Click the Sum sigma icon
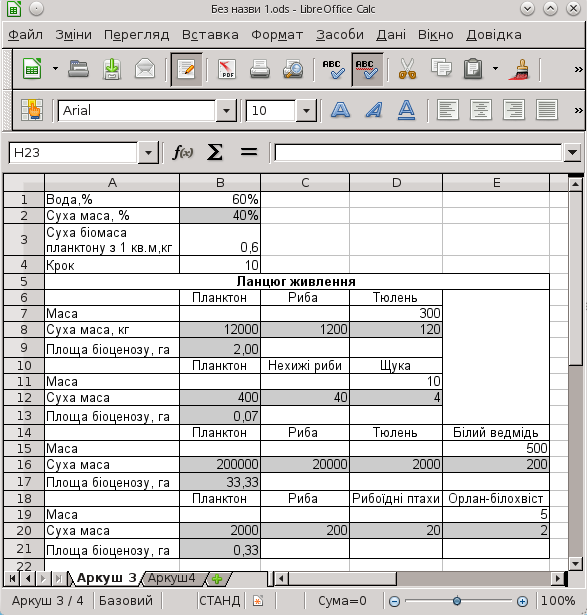 coord(214,152)
